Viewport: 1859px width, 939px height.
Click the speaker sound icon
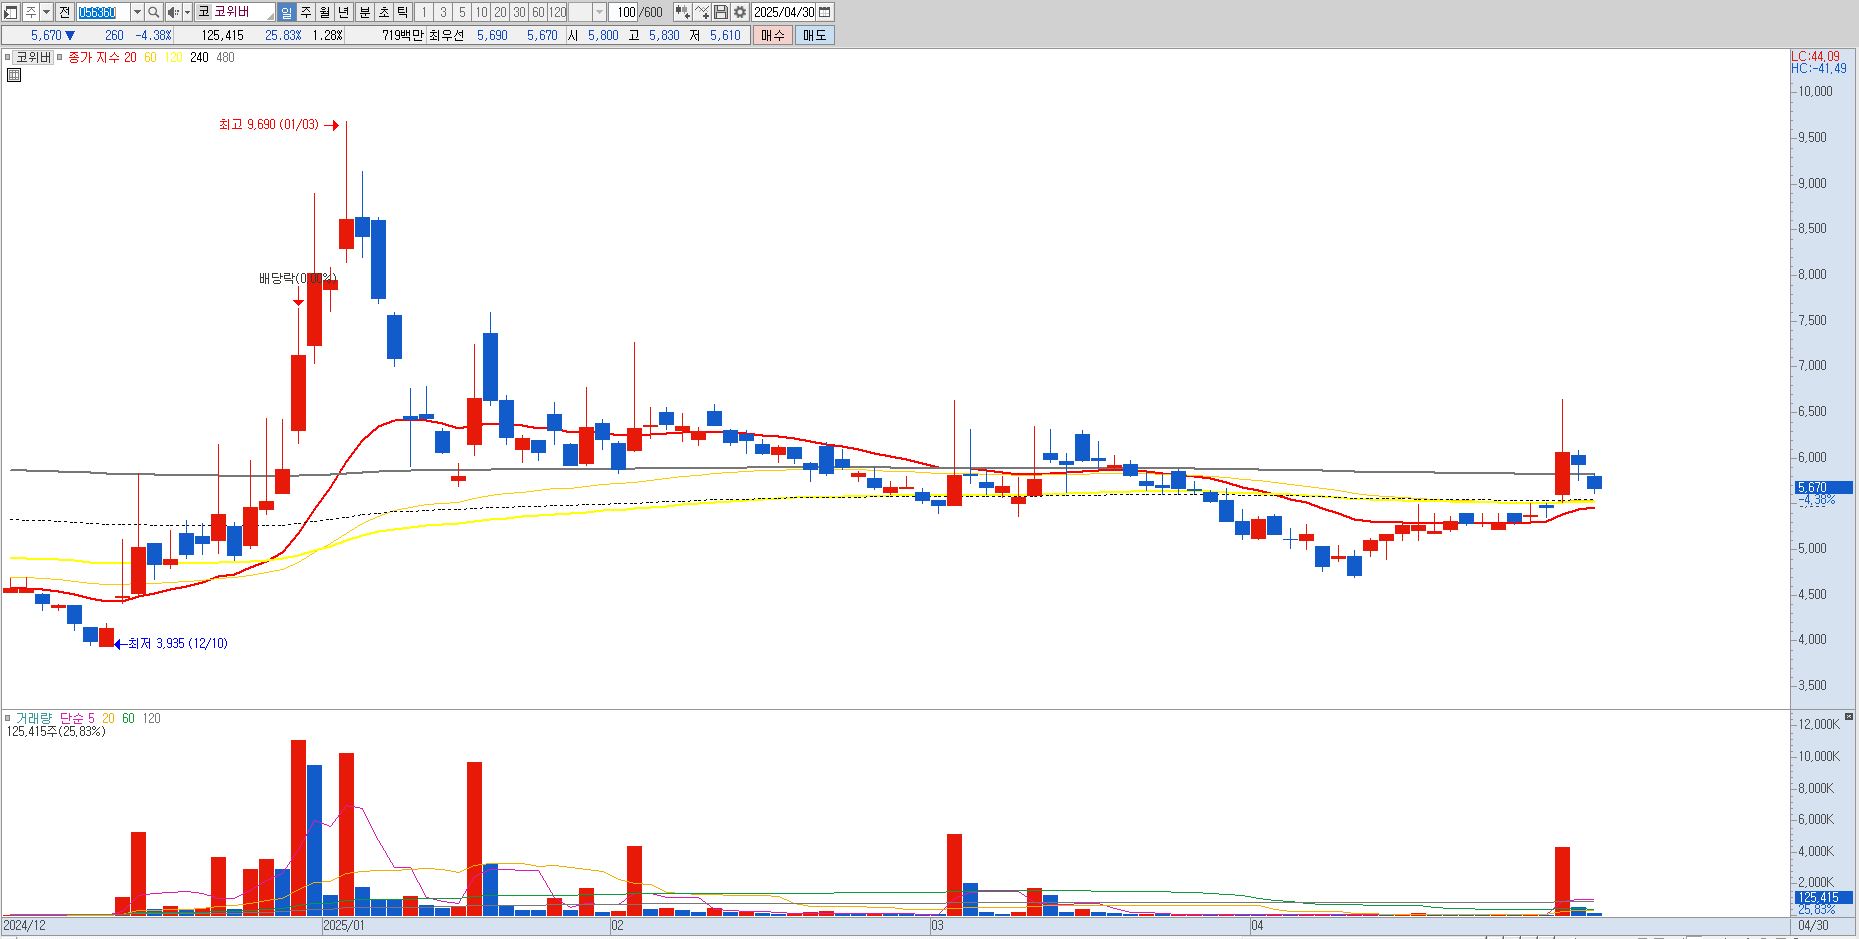tap(173, 12)
